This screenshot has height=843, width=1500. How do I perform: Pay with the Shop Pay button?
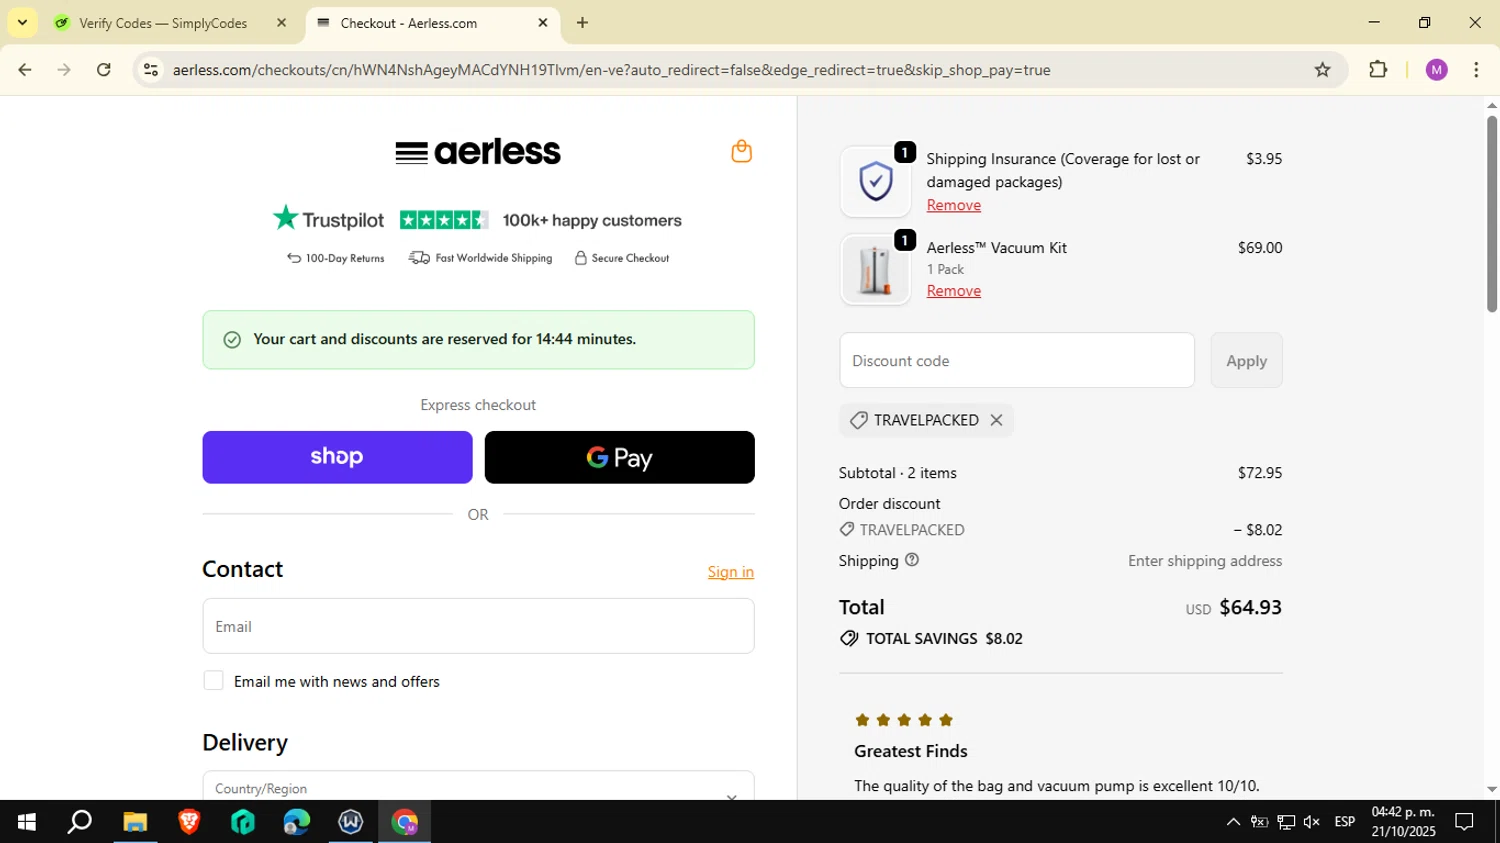[x=337, y=457]
